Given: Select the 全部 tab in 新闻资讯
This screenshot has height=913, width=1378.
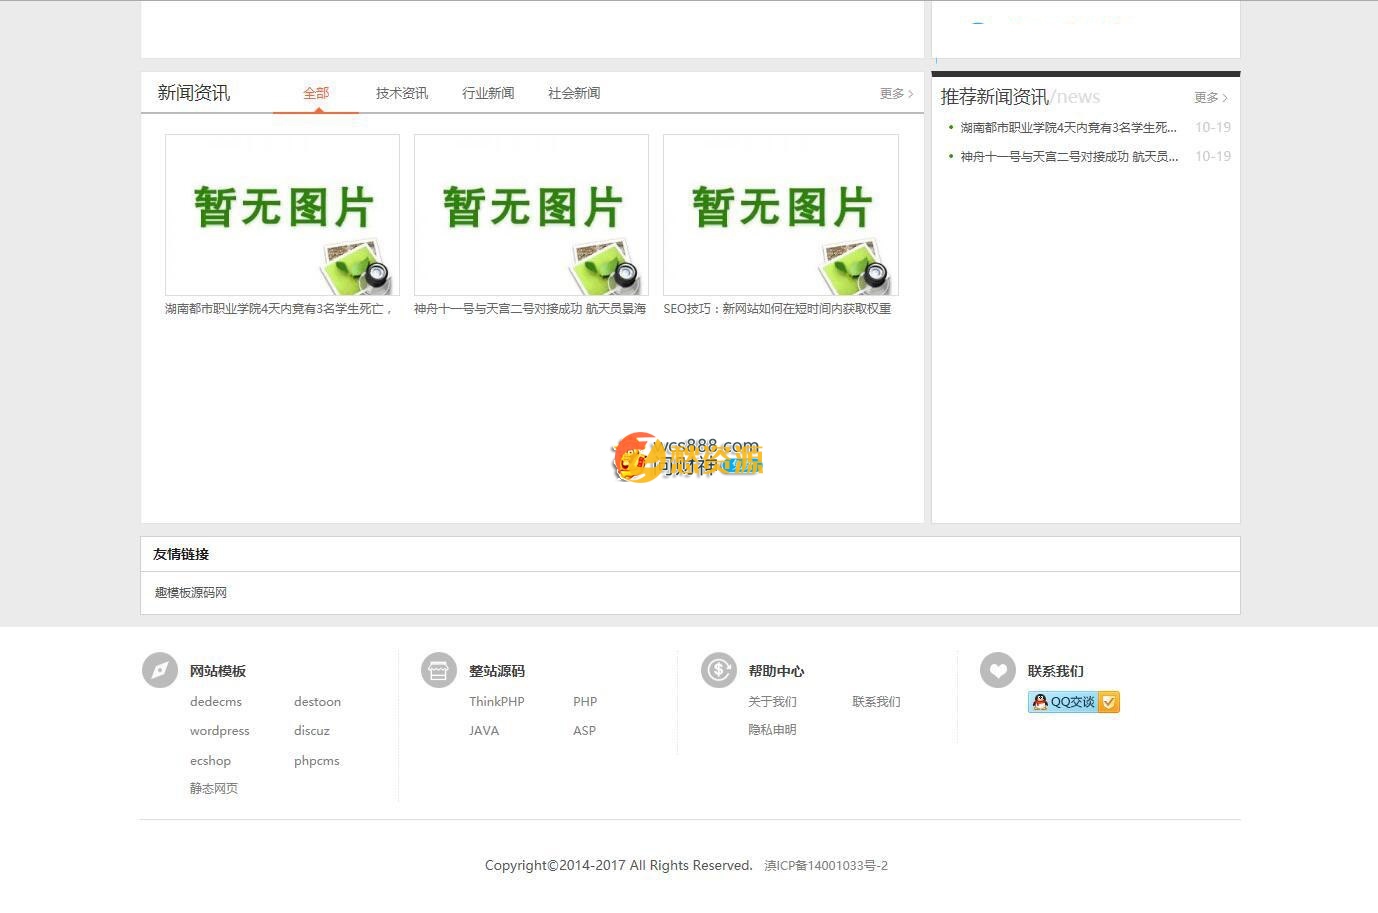Looking at the screenshot, I should 316,92.
